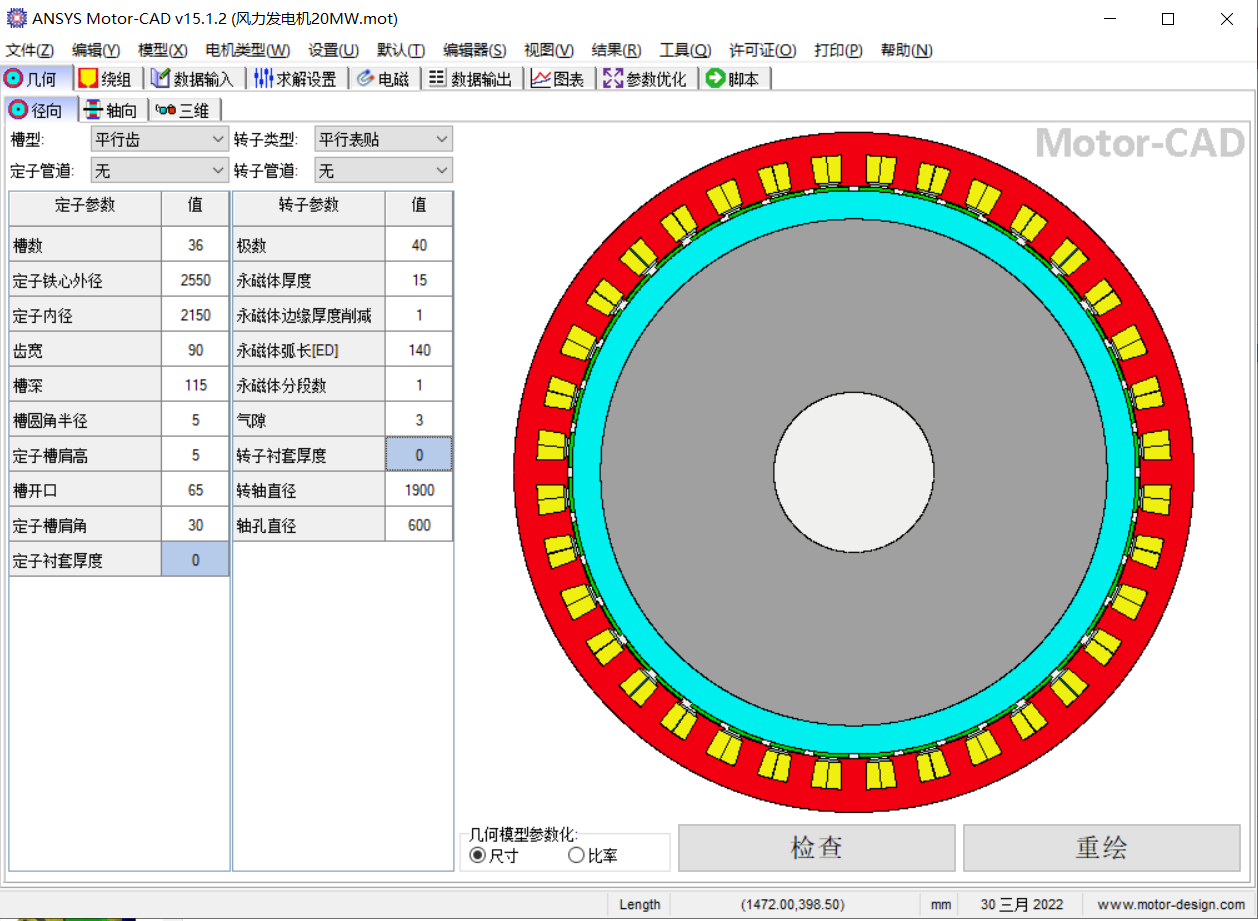1258x921 pixels.
Task: Click the 槽数 value field 36
Action: point(195,245)
